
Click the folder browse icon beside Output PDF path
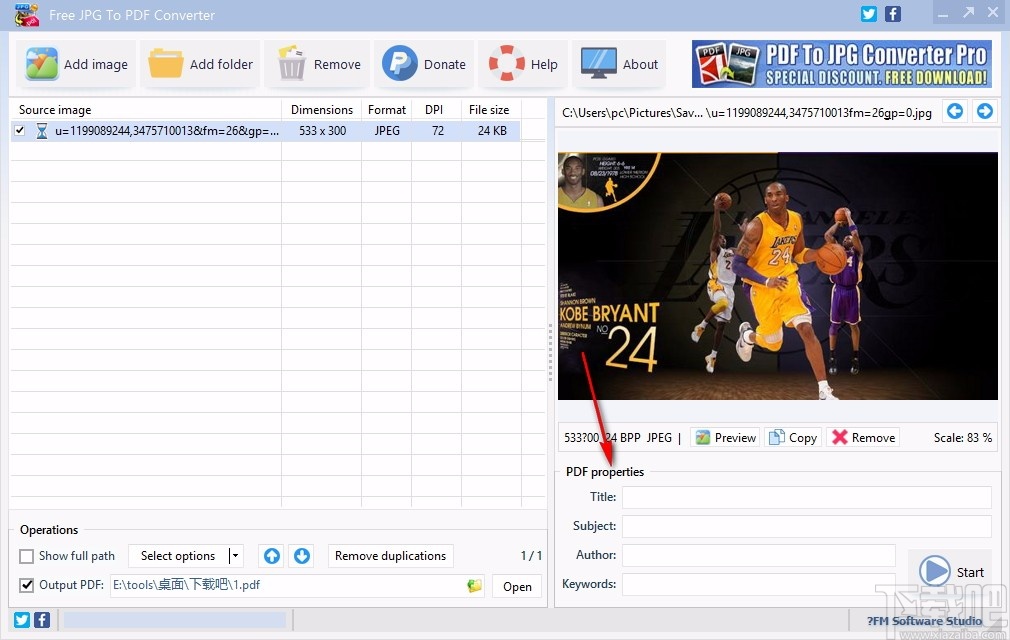474,585
